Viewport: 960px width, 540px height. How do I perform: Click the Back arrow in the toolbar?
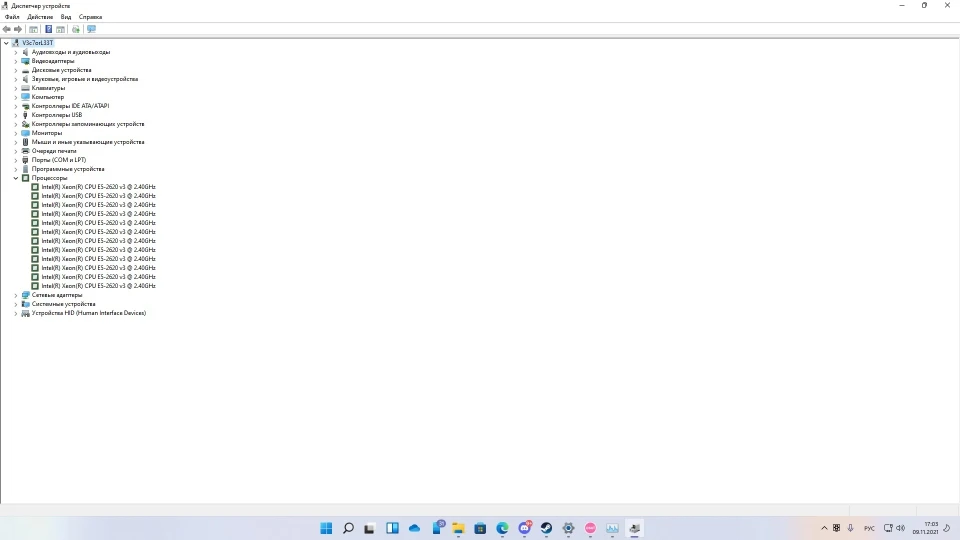tap(7, 29)
